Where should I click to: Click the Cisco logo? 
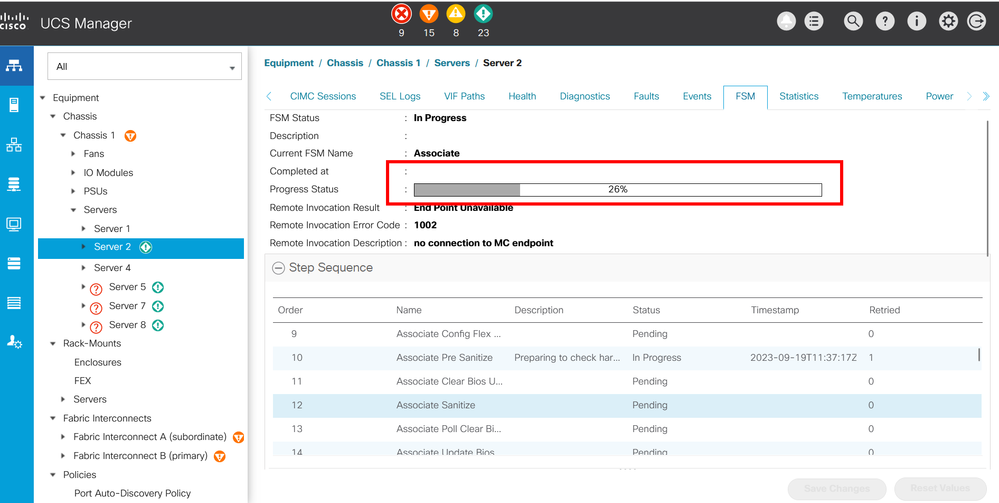(x=13, y=22)
